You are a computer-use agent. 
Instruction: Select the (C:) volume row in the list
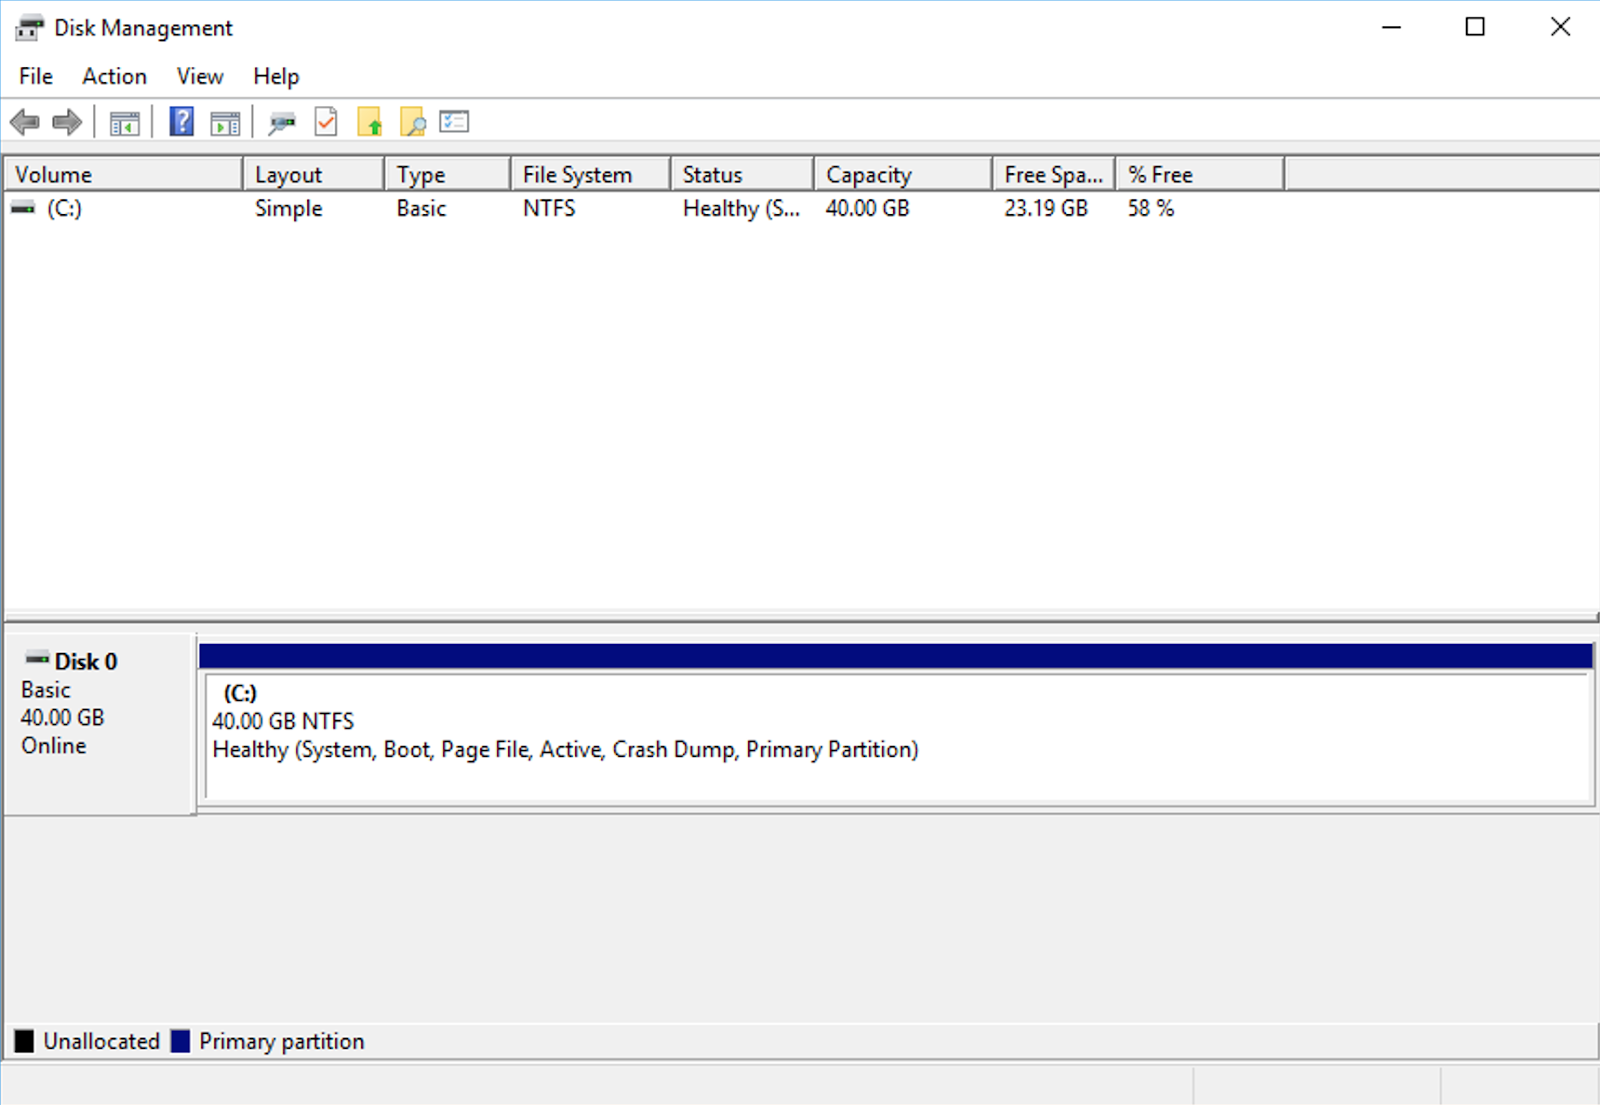[x=644, y=208]
